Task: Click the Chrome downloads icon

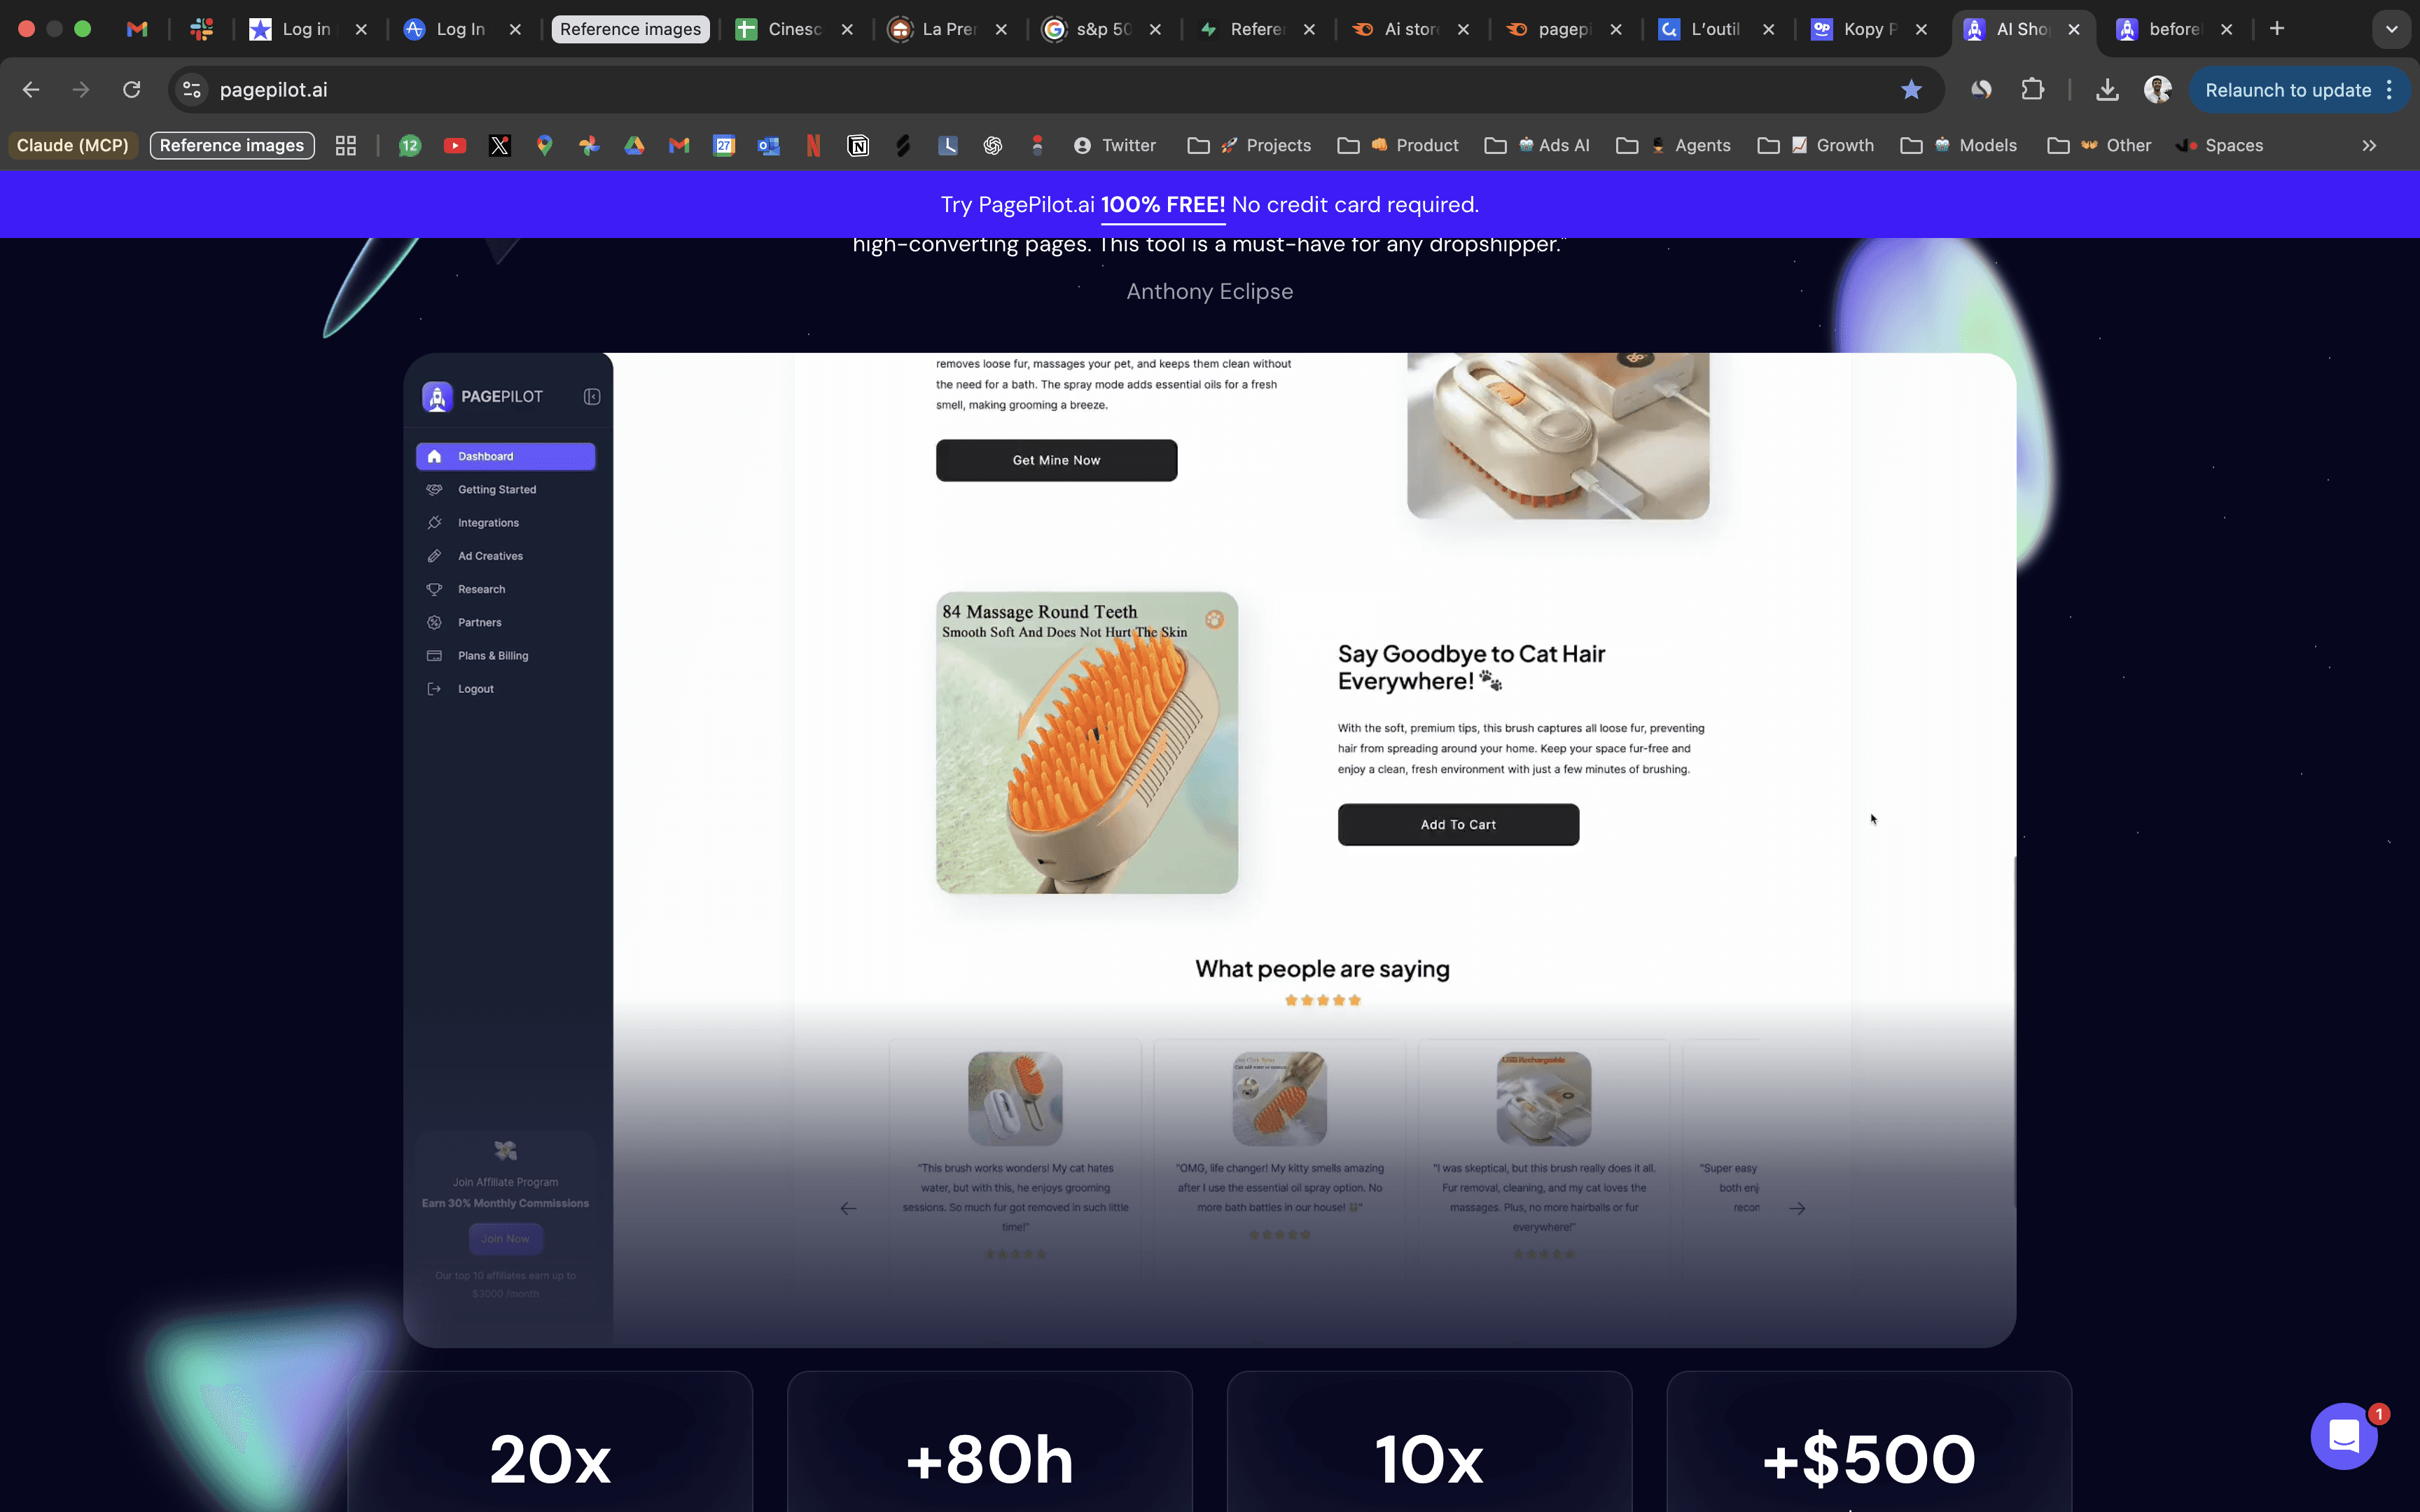Action: [2106, 90]
